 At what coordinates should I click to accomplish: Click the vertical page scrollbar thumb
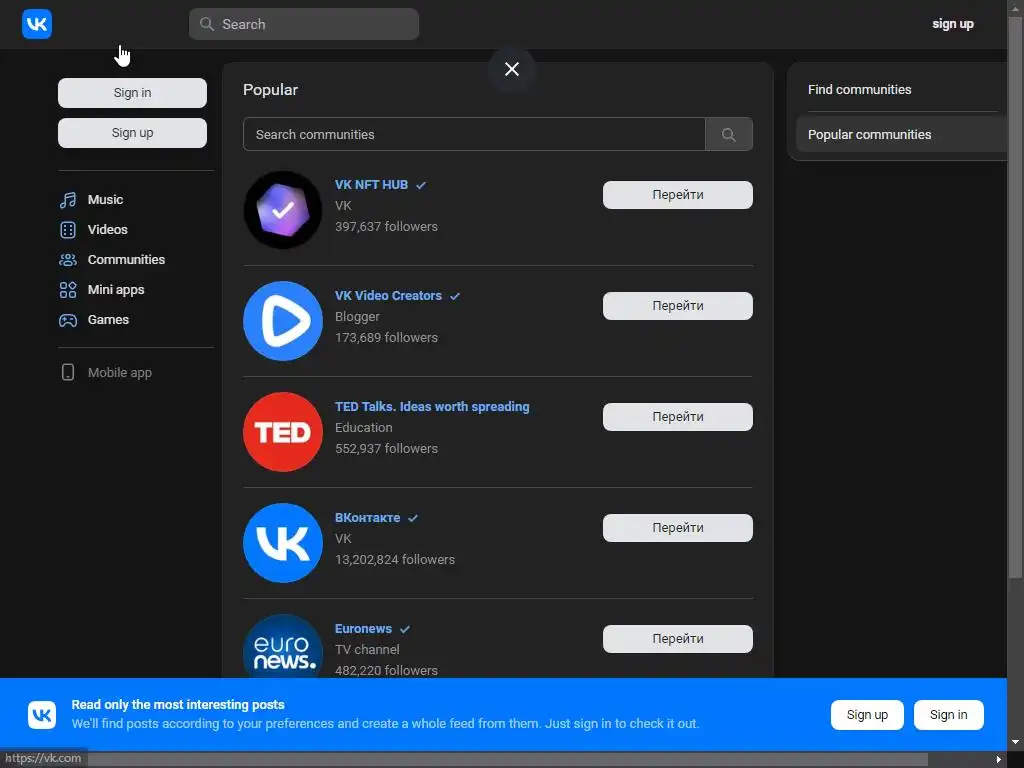[1016, 297]
